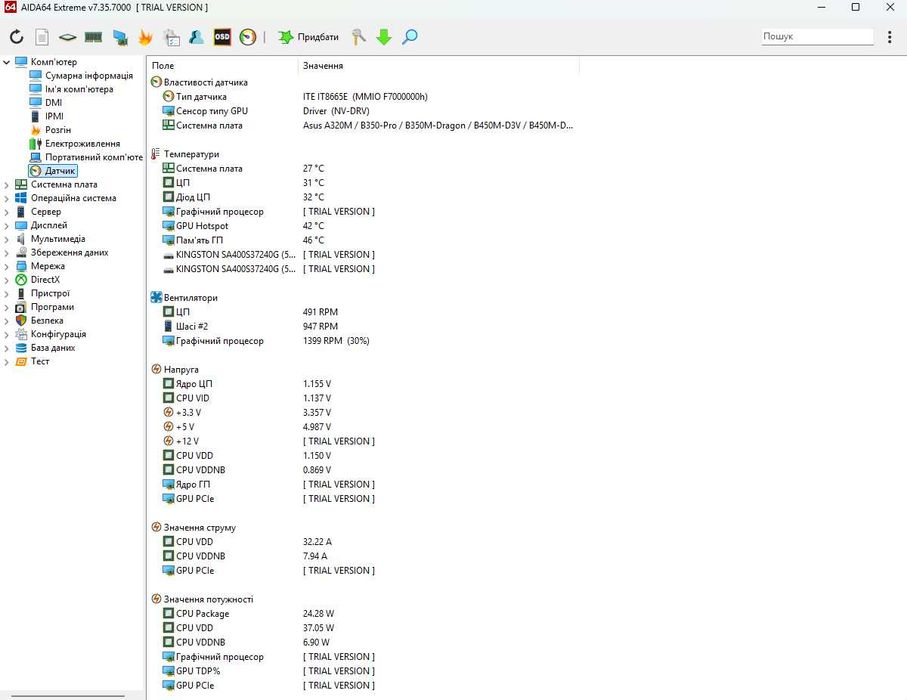Expand the Системна плата tree node
This screenshot has height=700, width=907.
(7, 184)
